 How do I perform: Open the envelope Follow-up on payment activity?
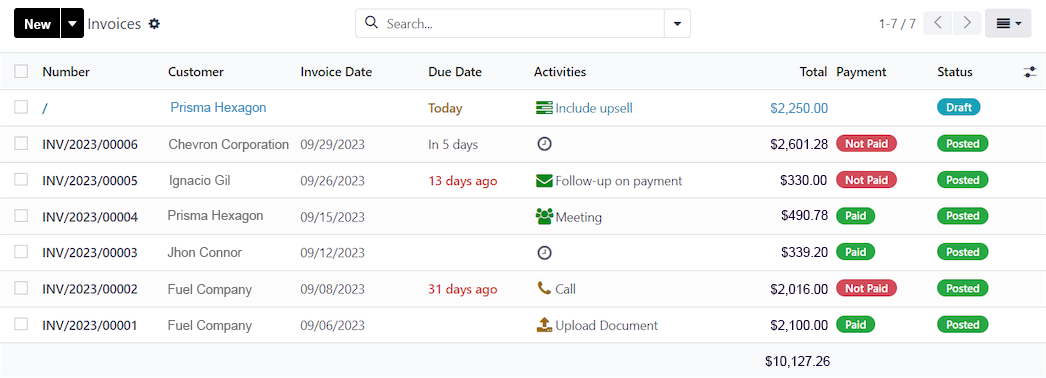click(544, 180)
